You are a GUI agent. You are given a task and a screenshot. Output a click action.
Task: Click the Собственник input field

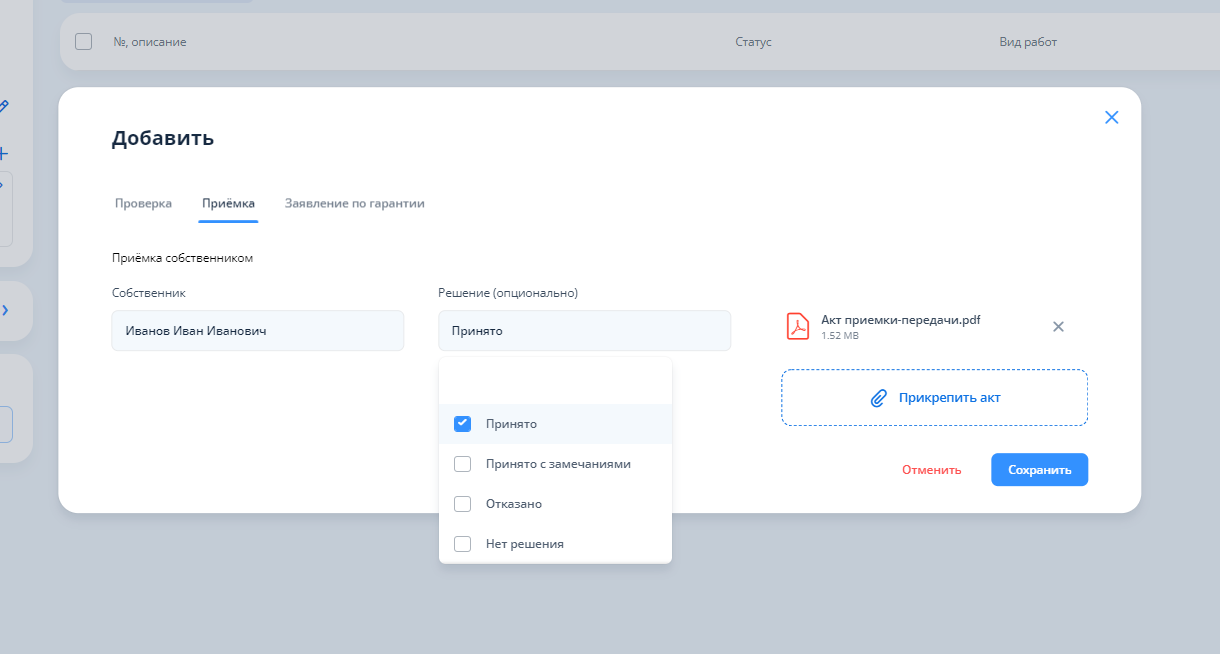257,330
